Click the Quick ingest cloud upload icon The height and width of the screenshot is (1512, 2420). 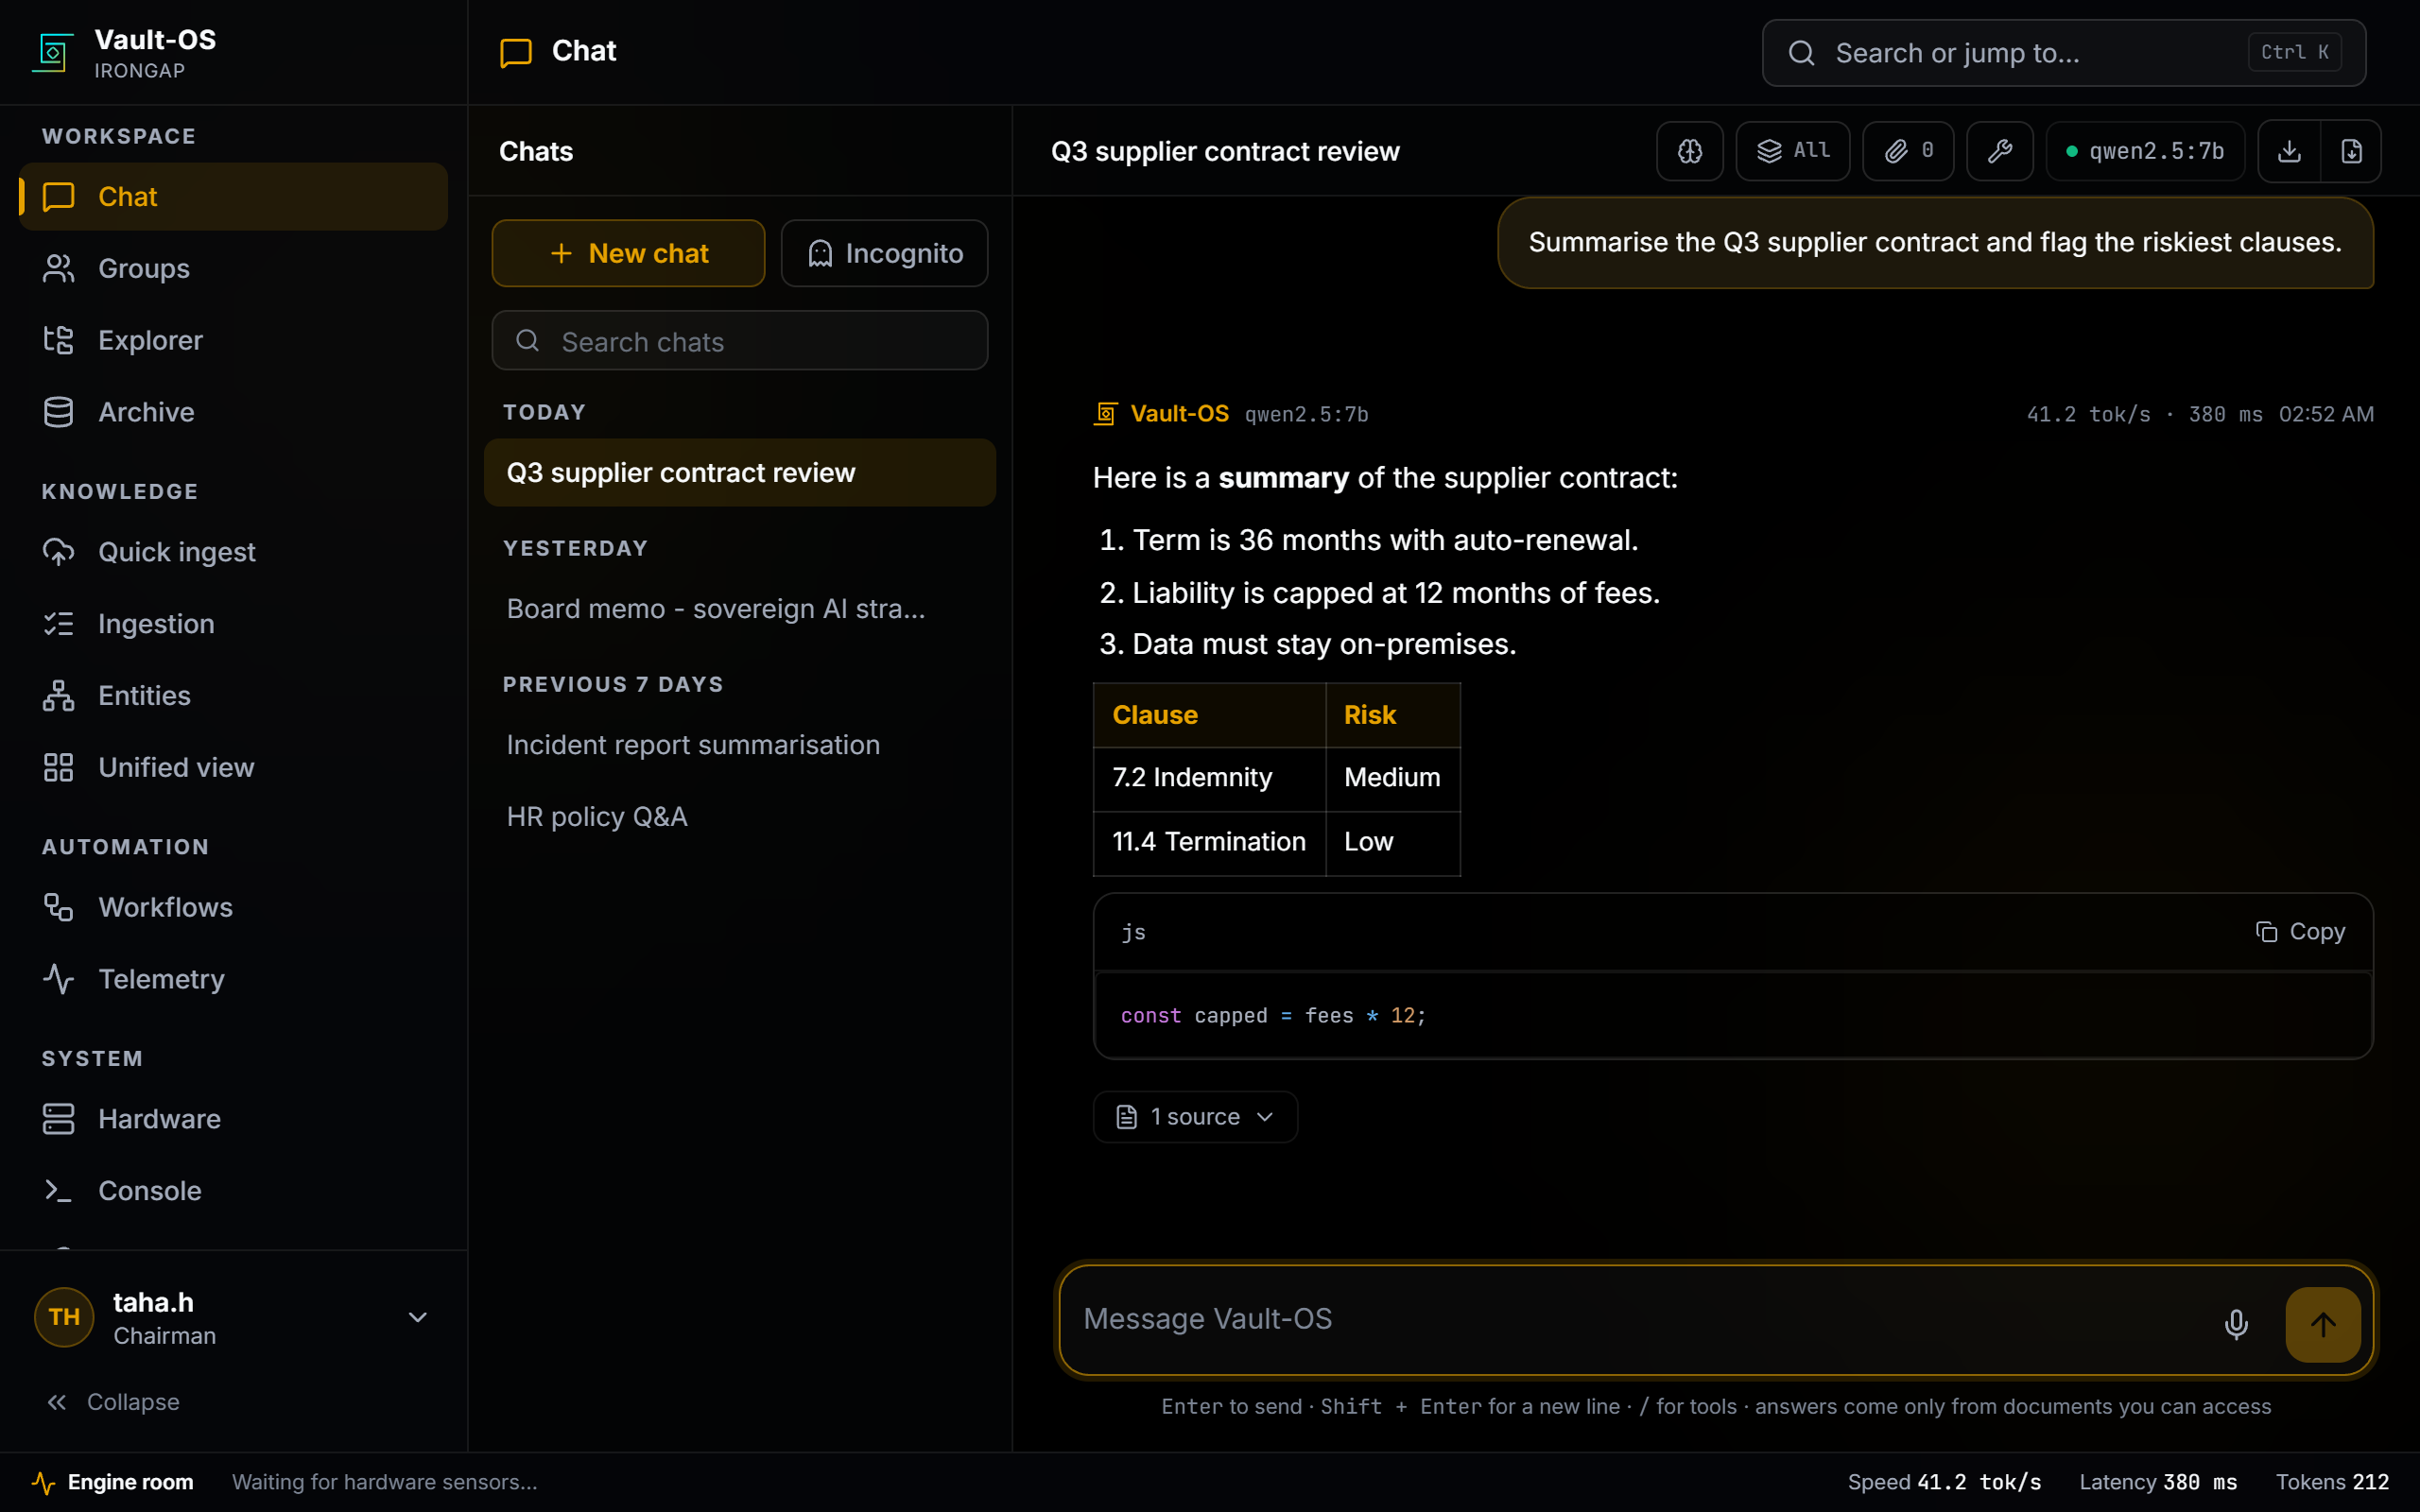[58, 552]
